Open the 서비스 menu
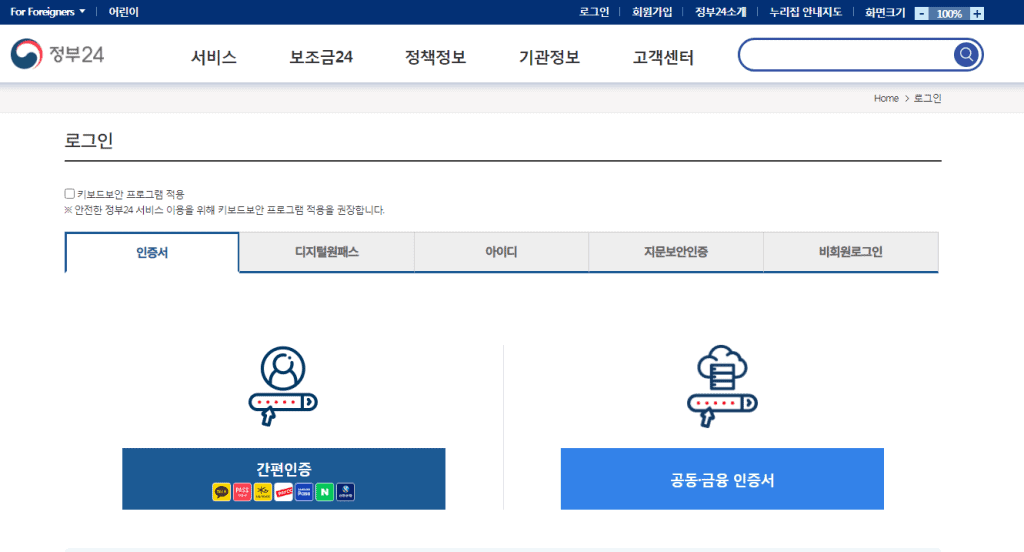 pyautogui.click(x=214, y=57)
